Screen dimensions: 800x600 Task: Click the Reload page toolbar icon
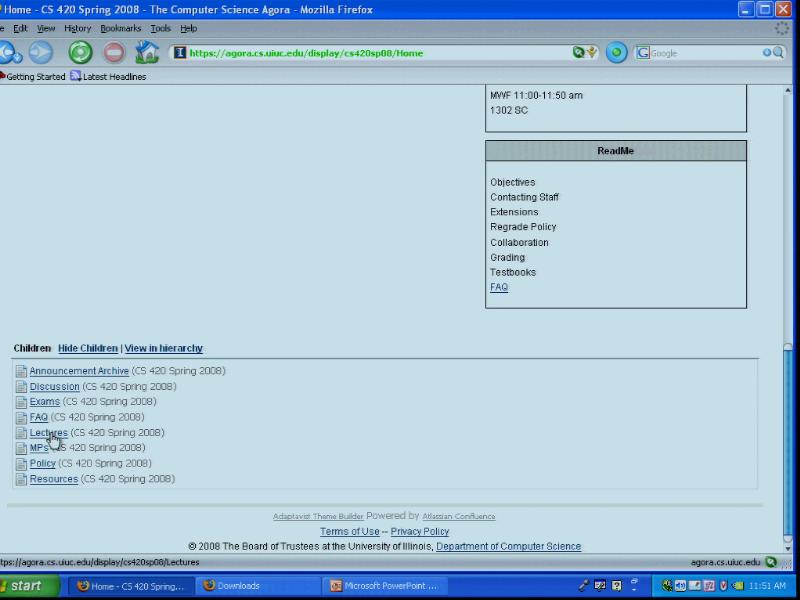pos(80,53)
